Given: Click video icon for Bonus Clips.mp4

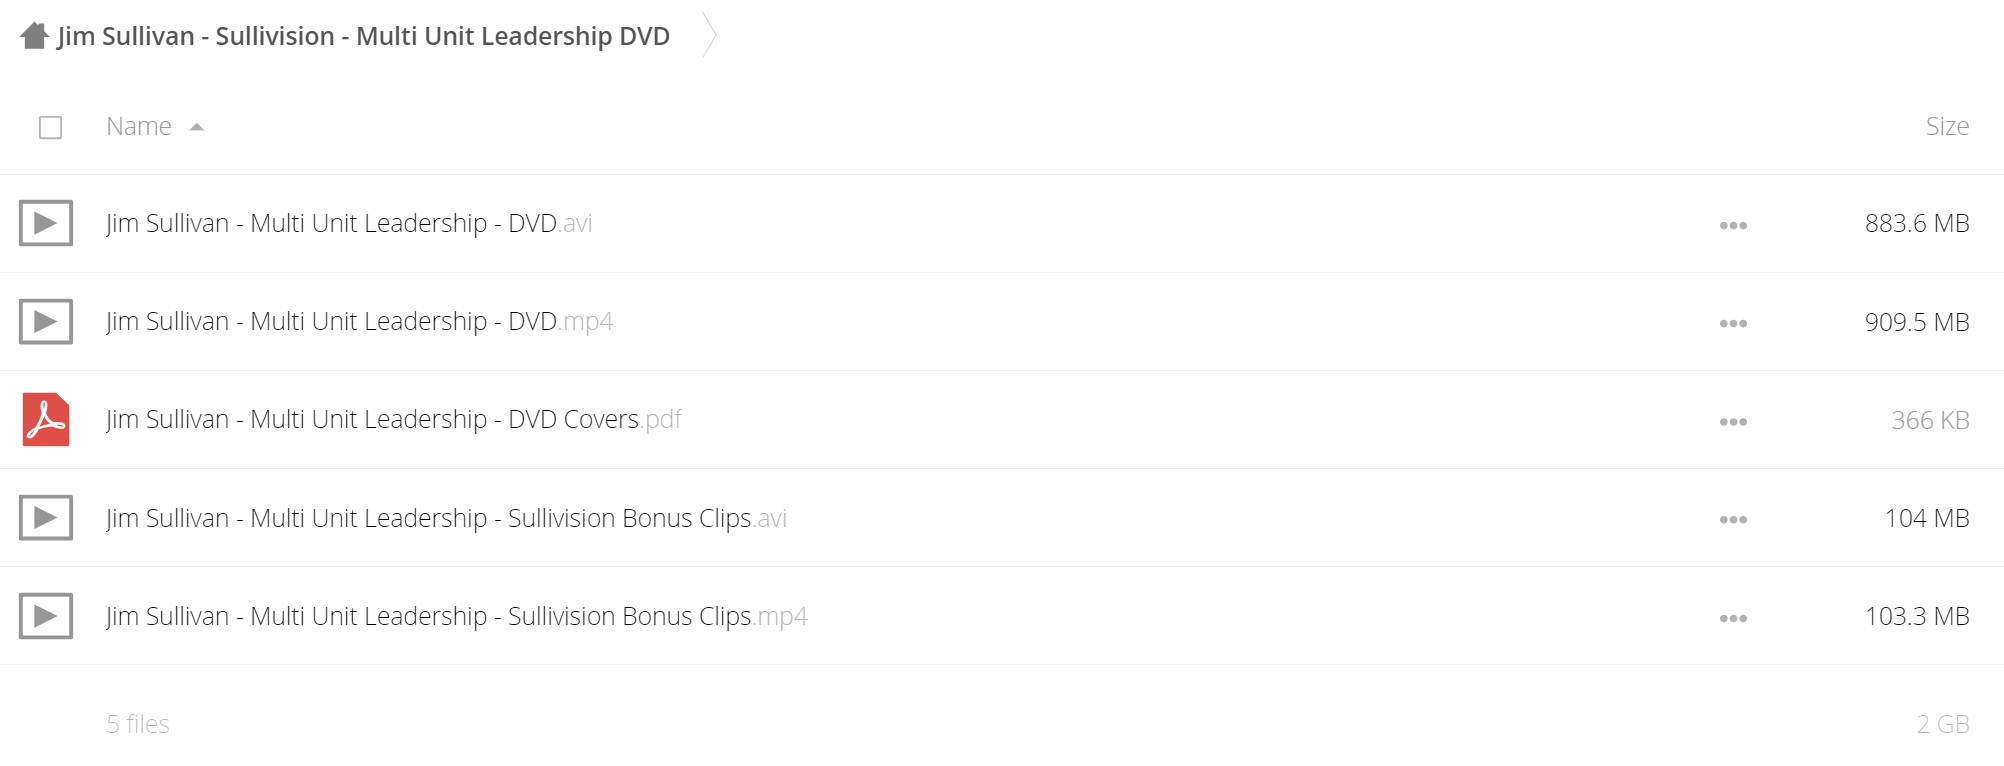Looking at the screenshot, I should [46, 616].
